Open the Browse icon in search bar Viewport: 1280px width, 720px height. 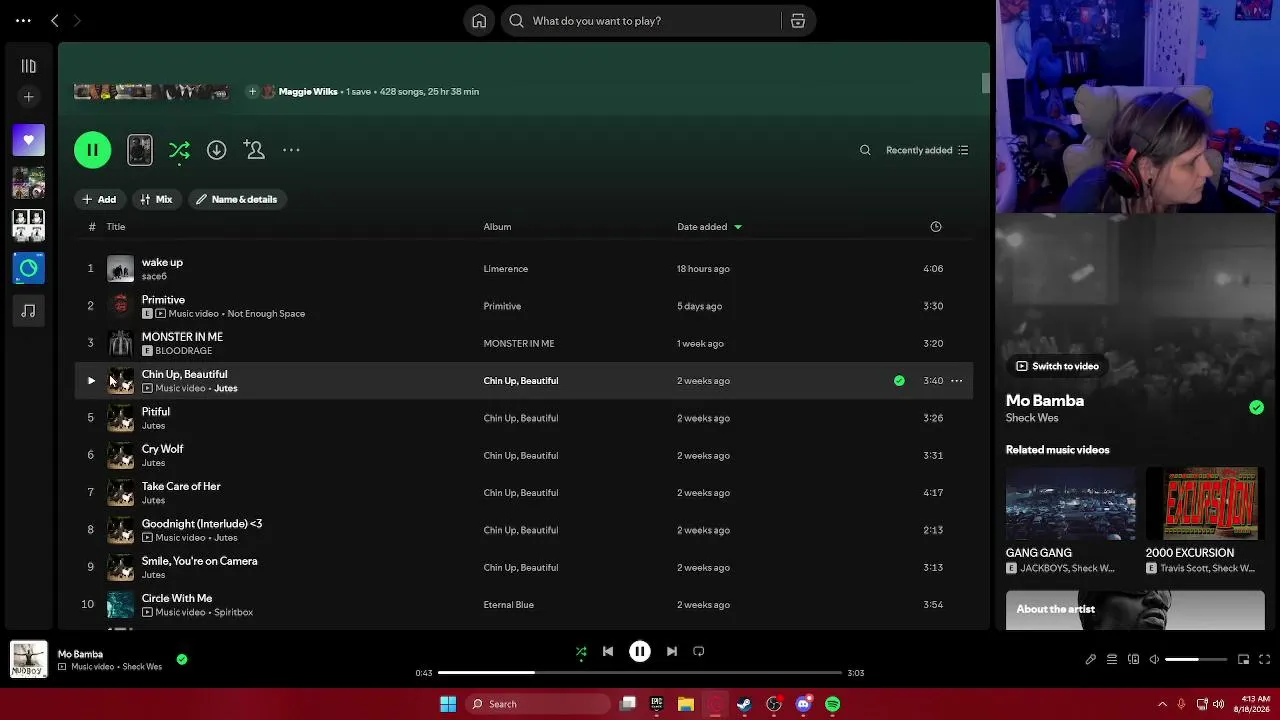(798, 21)
